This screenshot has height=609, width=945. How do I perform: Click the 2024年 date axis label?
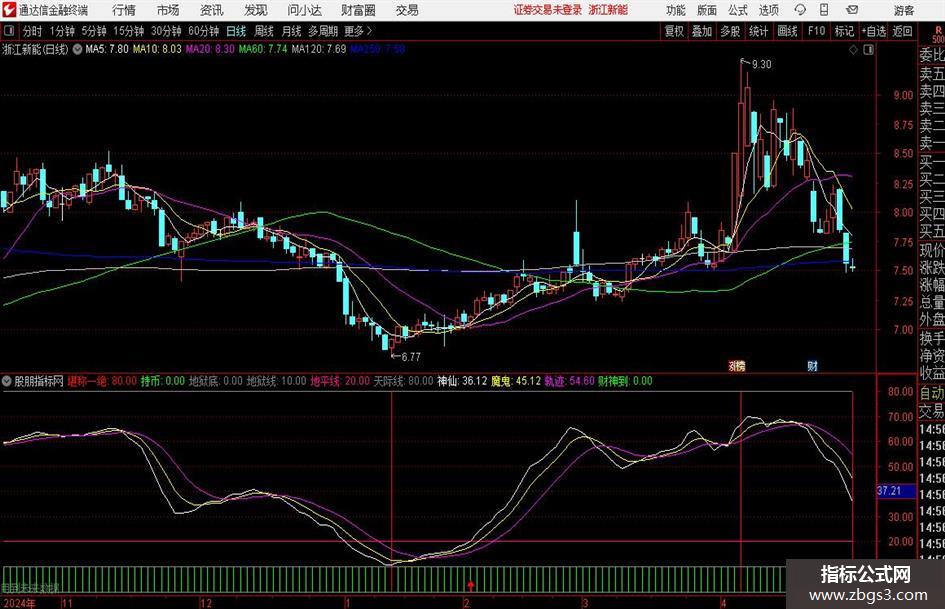(20, 603)
